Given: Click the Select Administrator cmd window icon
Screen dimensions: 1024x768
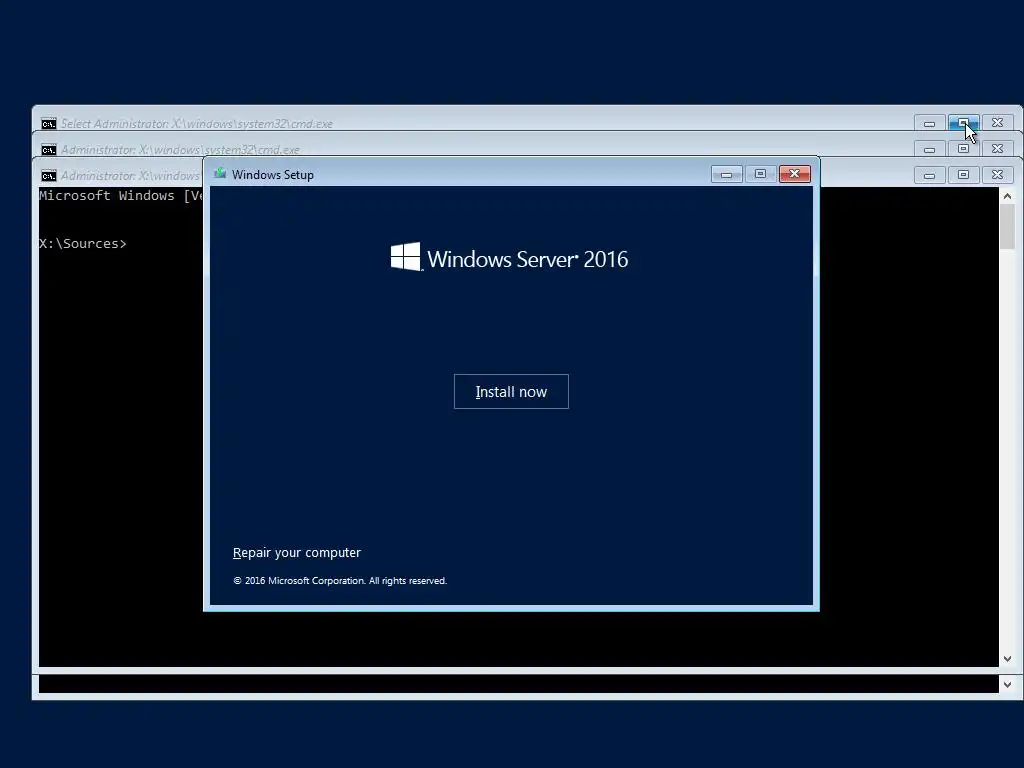Looking at the screenshot, I should pos(48,123).
